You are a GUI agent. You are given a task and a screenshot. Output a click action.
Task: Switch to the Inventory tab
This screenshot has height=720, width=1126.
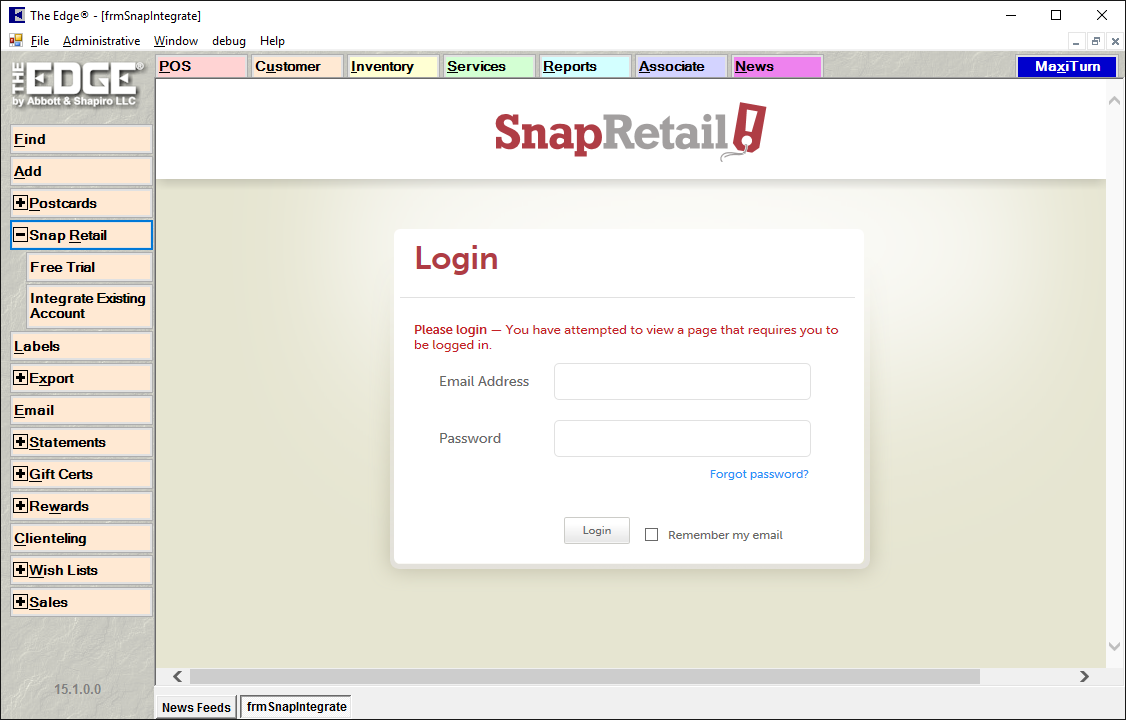point(392,67)
